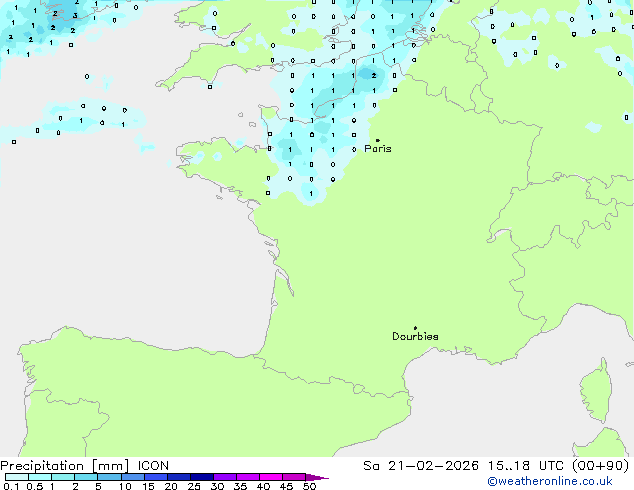Click the 20 to 25 legend swatch
Screen dimensions: 634x490
[179, 477]
